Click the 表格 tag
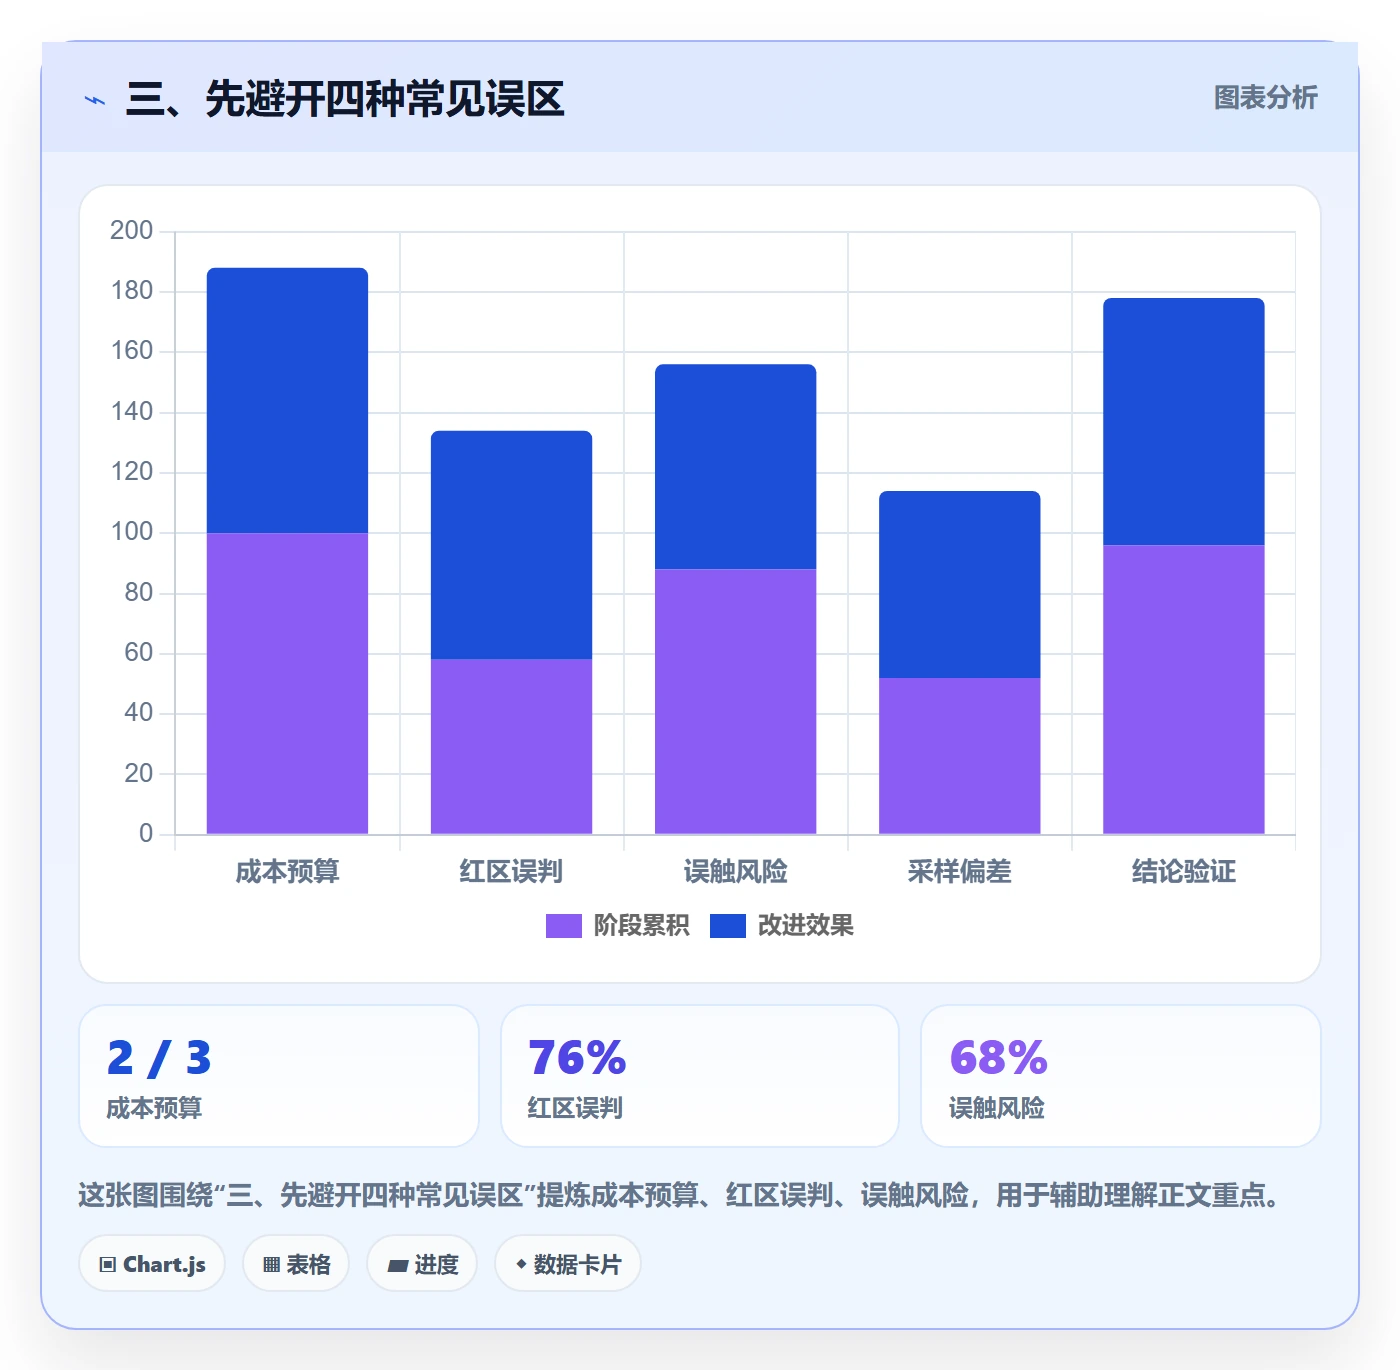This screenshot has width=1400, height=1370. pyautogui.click(x=296, y=1264)
